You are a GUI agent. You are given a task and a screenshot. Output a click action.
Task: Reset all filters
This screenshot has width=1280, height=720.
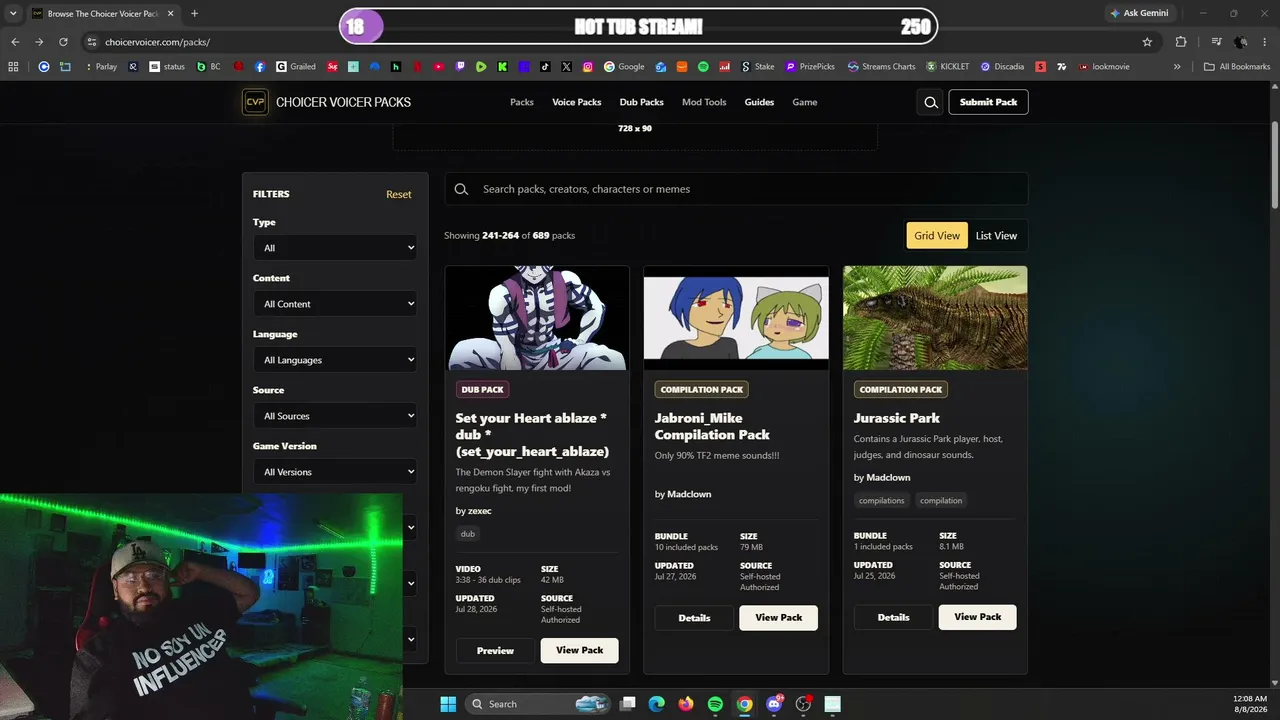click(399, 194)
